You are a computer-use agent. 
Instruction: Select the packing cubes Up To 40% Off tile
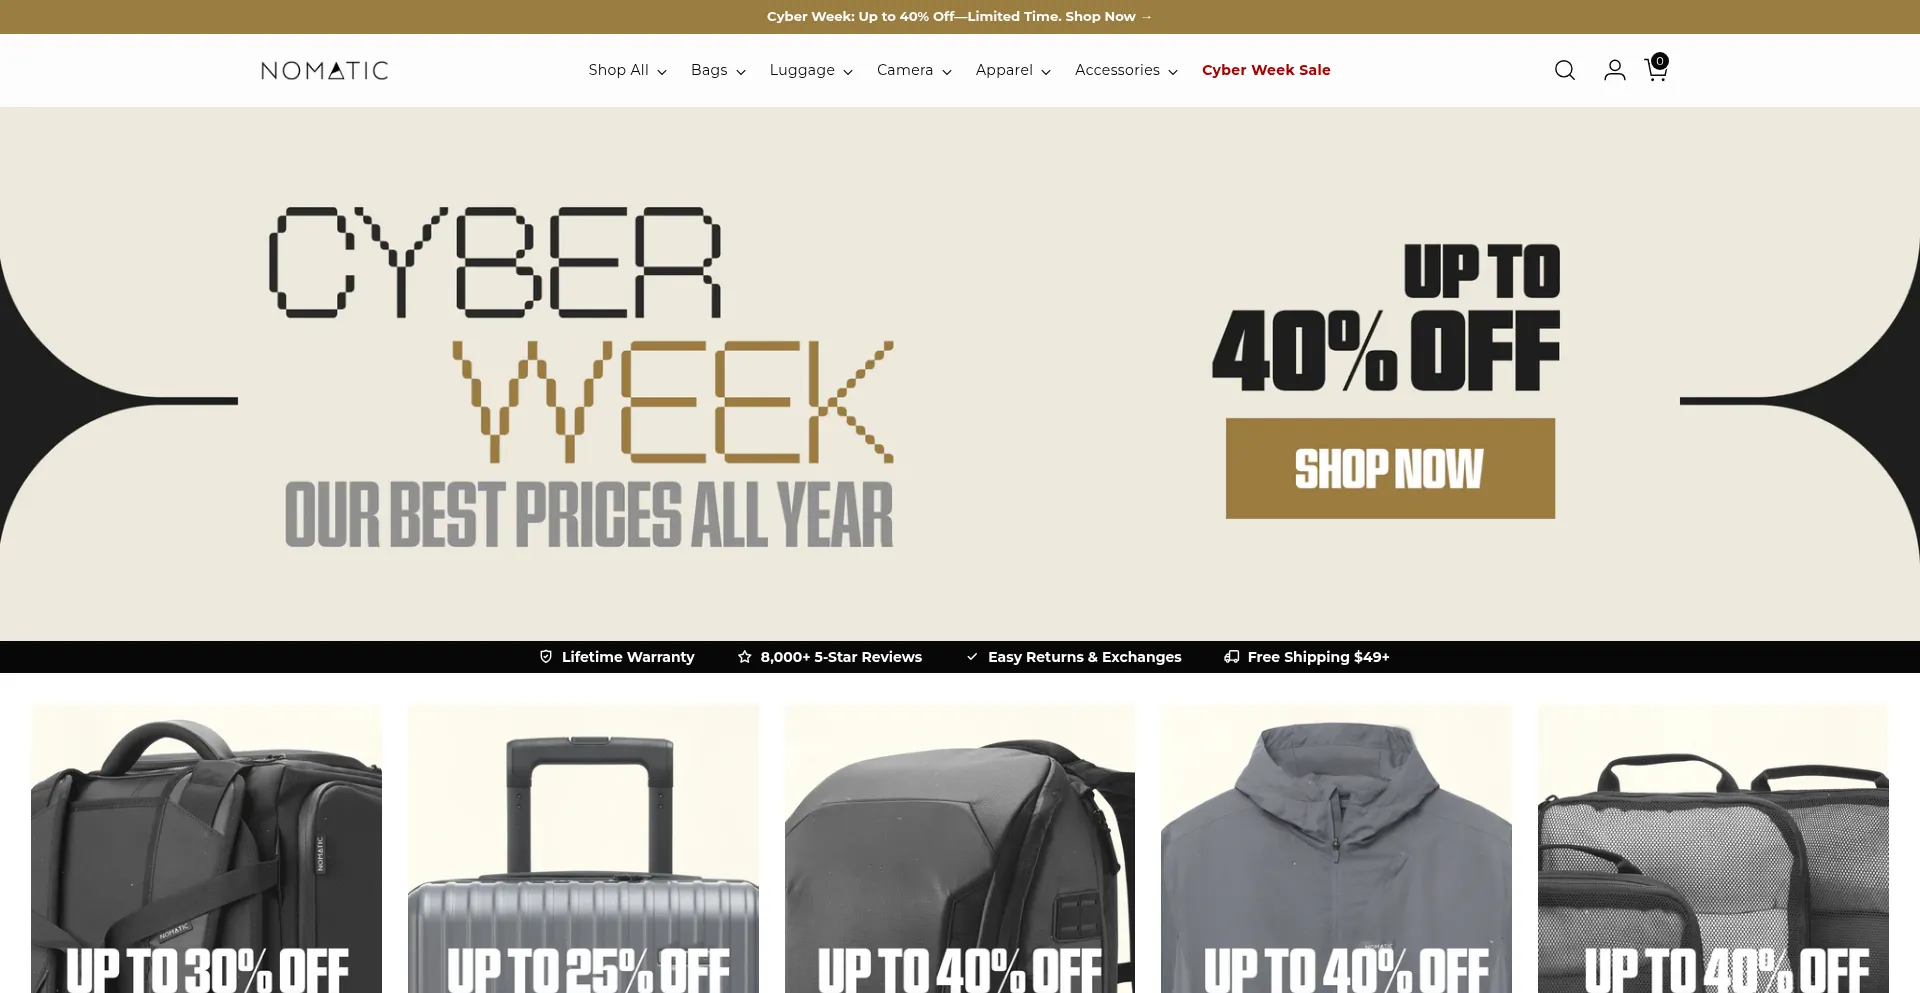(1713, 849)
